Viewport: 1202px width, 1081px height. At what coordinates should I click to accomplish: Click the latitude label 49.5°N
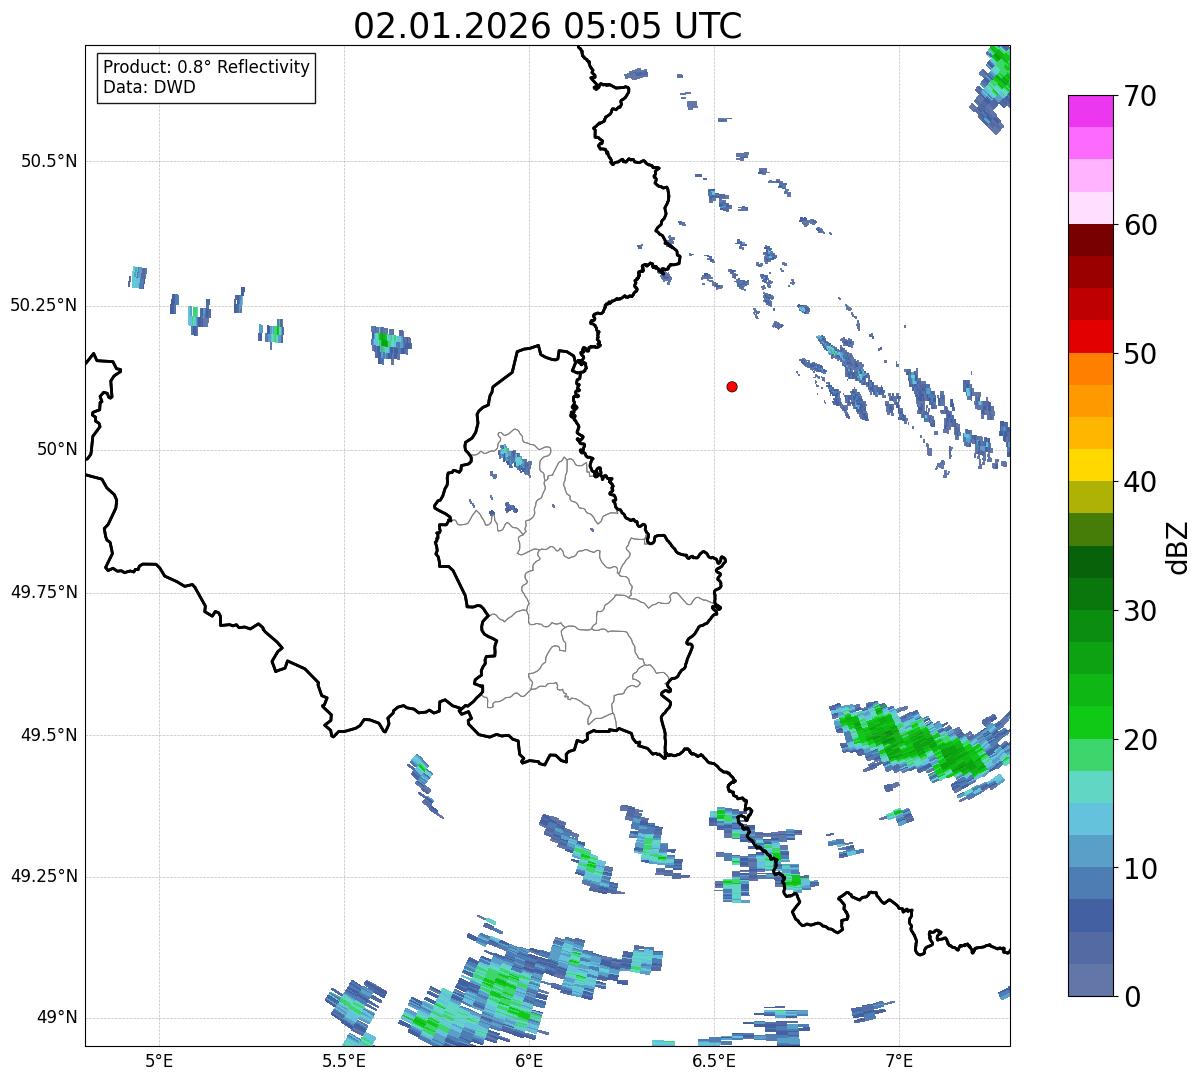[x=49, y=735]
